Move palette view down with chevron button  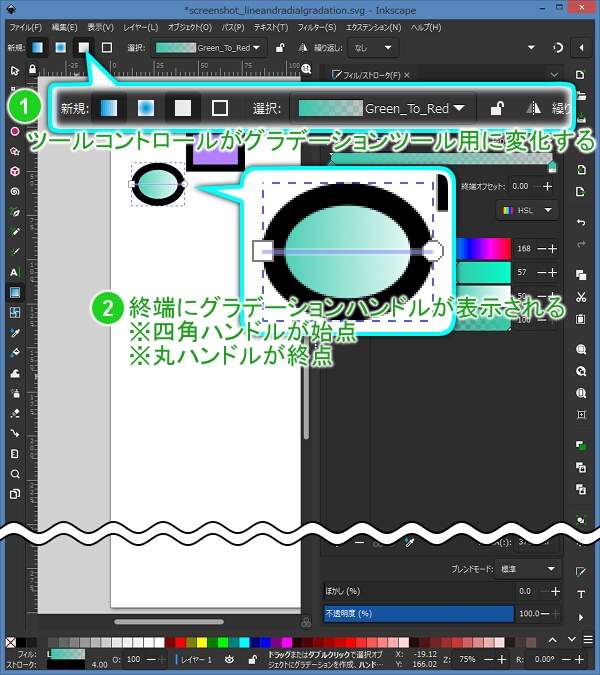571,639
